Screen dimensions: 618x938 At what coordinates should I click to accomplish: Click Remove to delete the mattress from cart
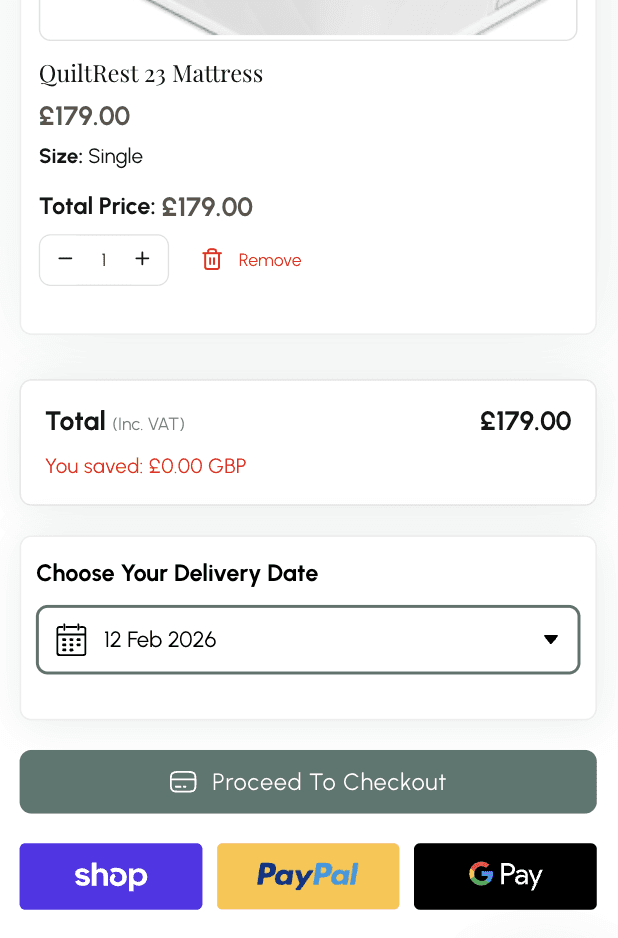tap(269, 259)
